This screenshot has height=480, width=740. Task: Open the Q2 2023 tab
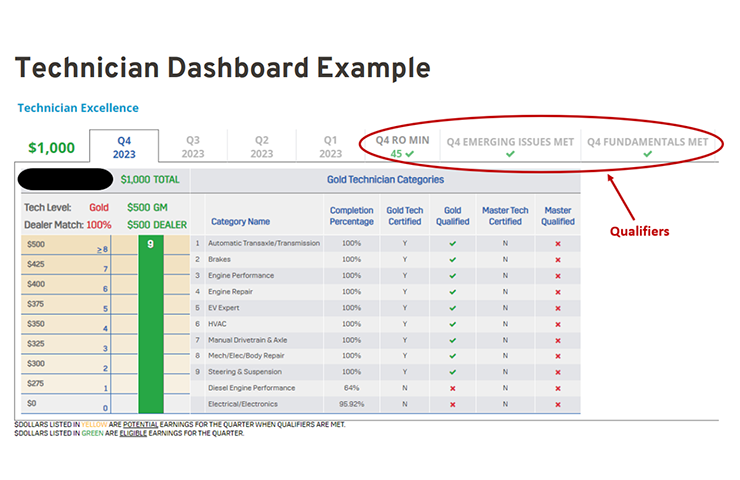262,147
